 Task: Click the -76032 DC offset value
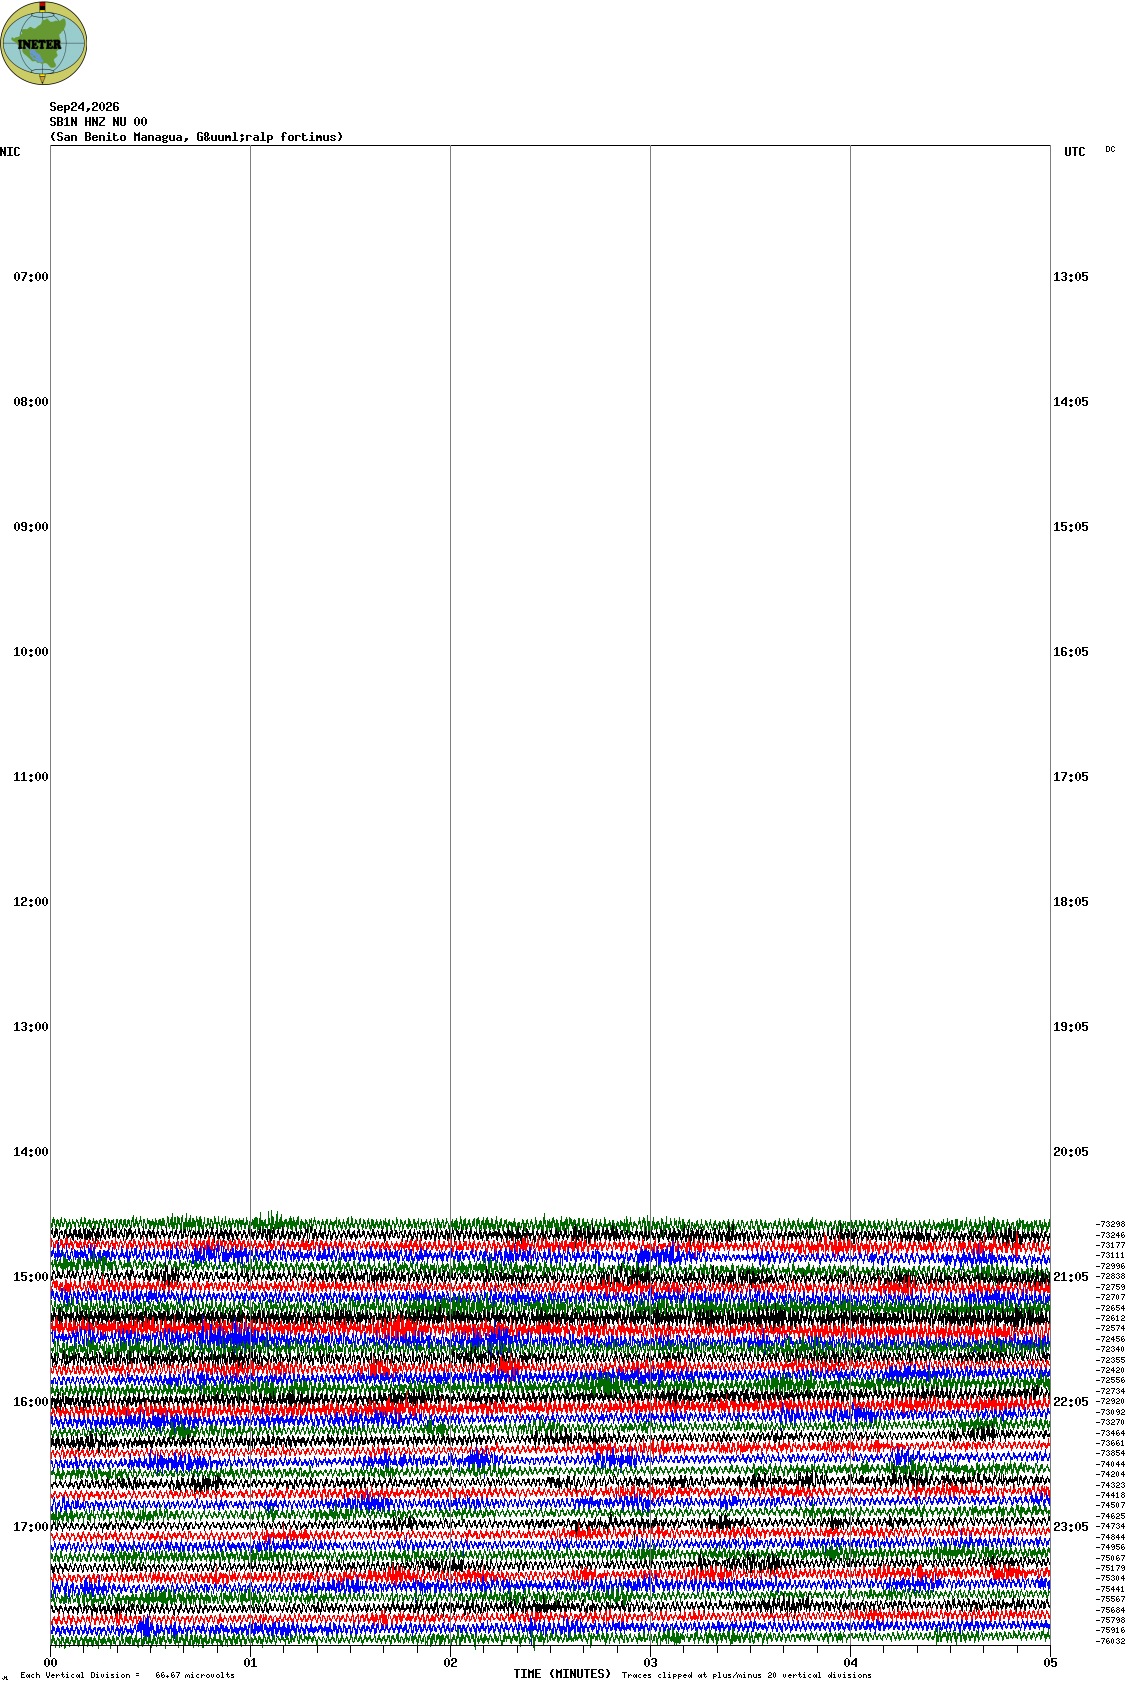coord(1111,1641)
